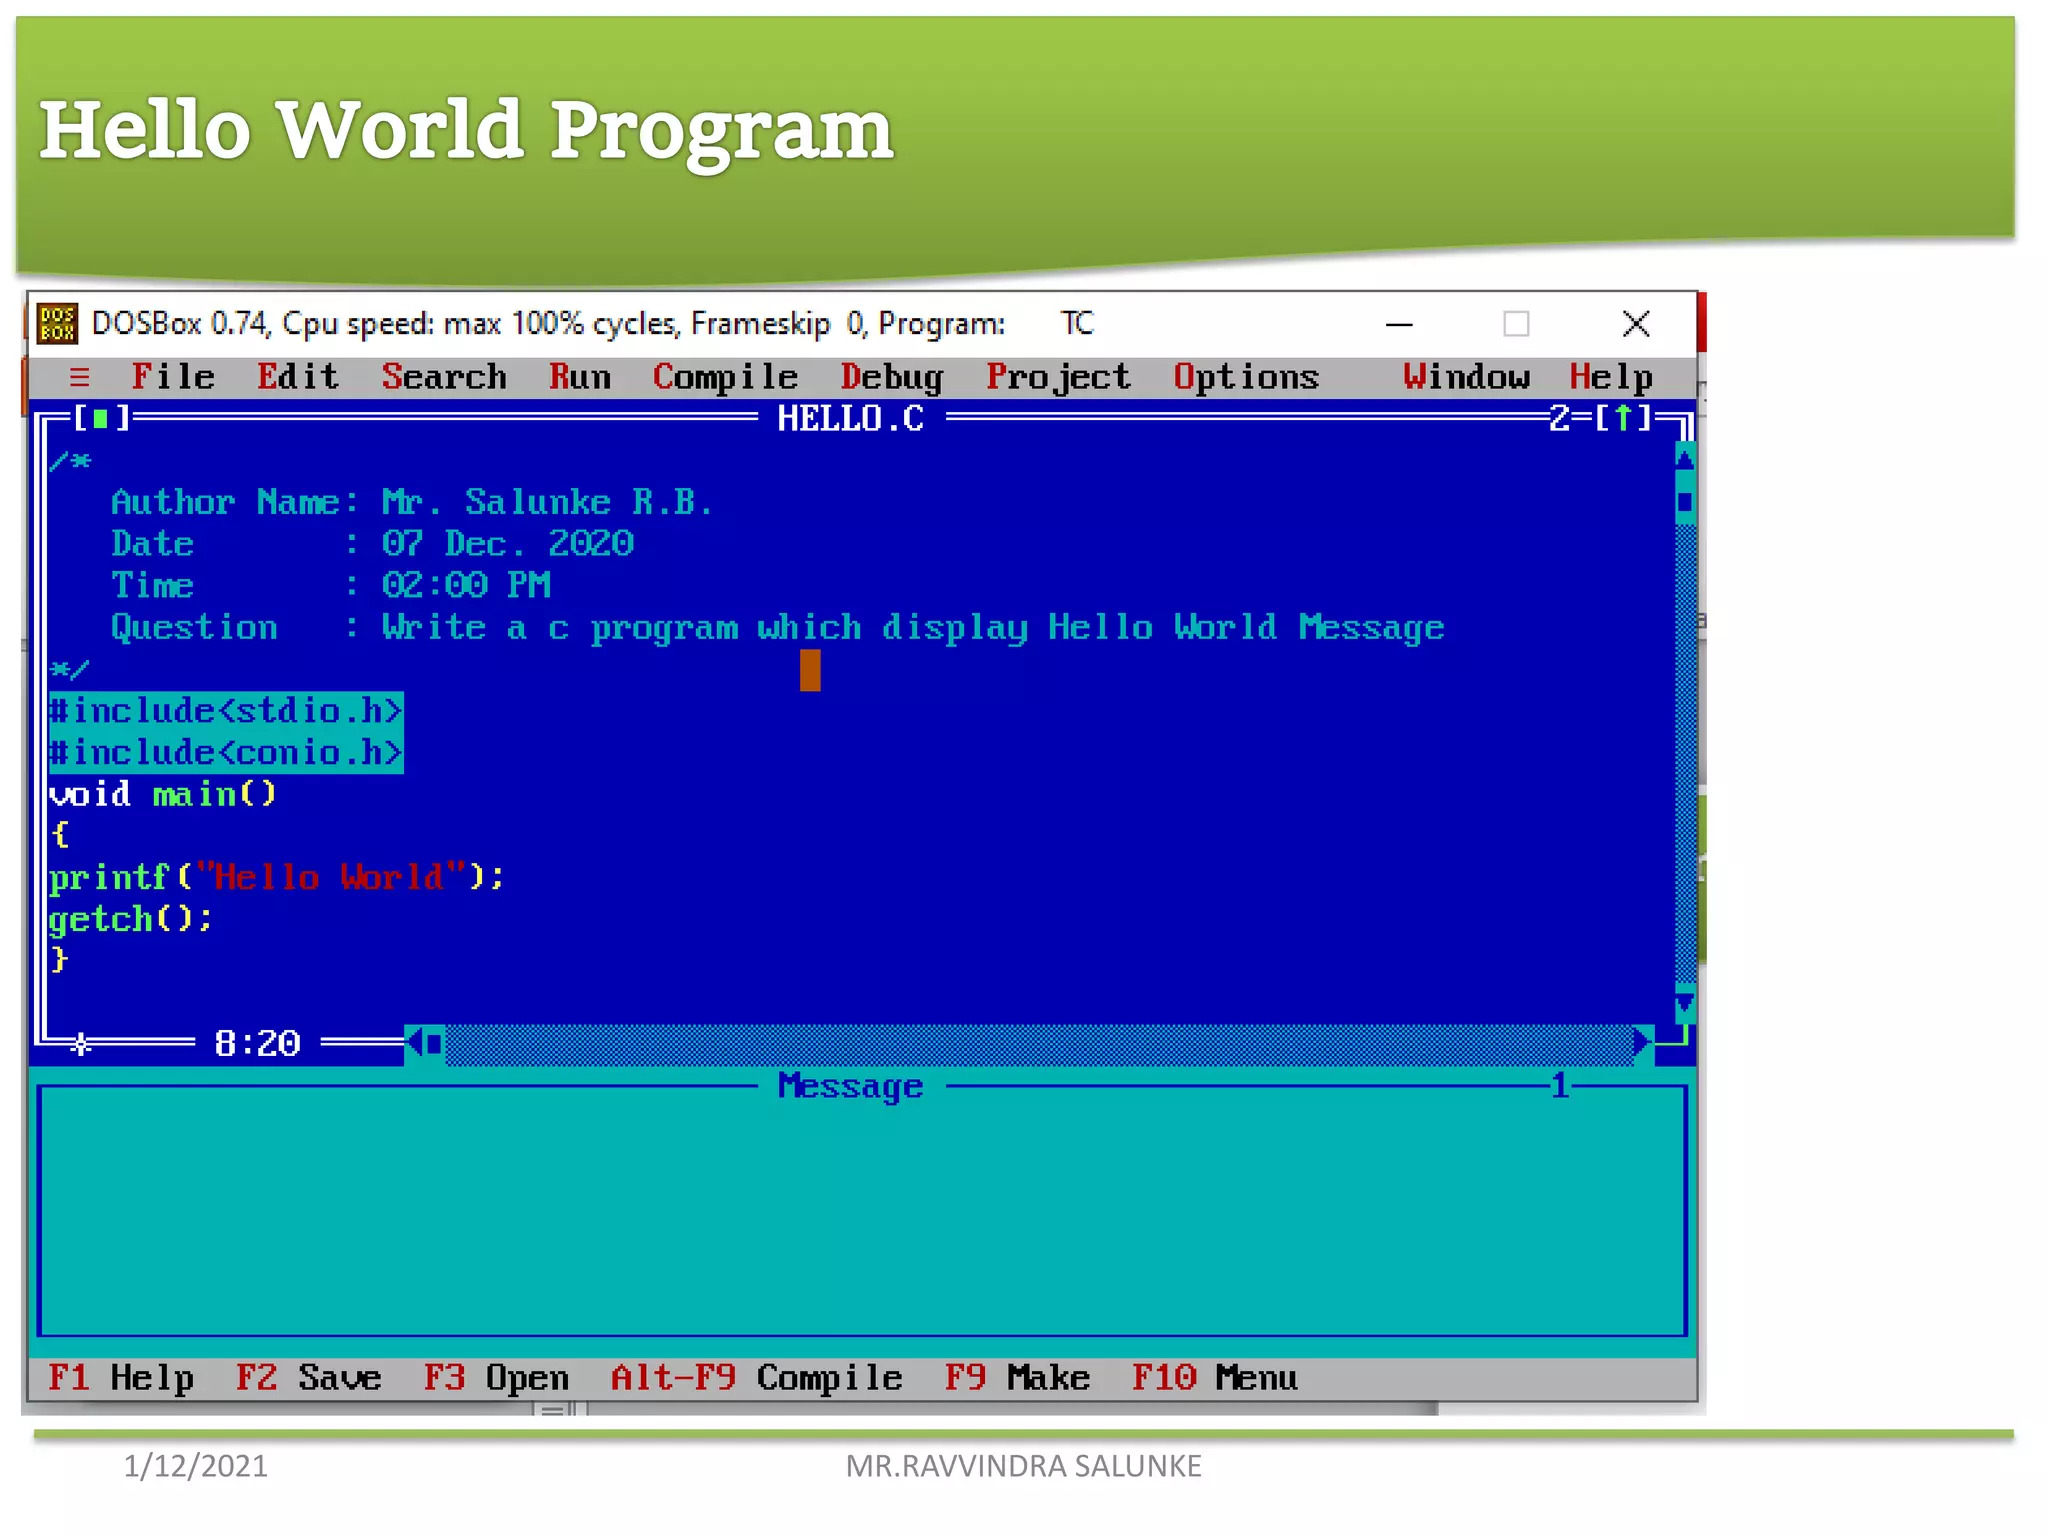Click the horizontal scrollbar right arrow

1641,1044
